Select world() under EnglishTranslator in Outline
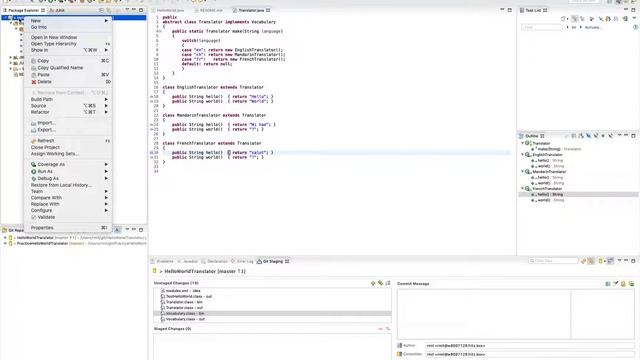Image resolution: width=640 pixels, height=360 pixels. 548,166
